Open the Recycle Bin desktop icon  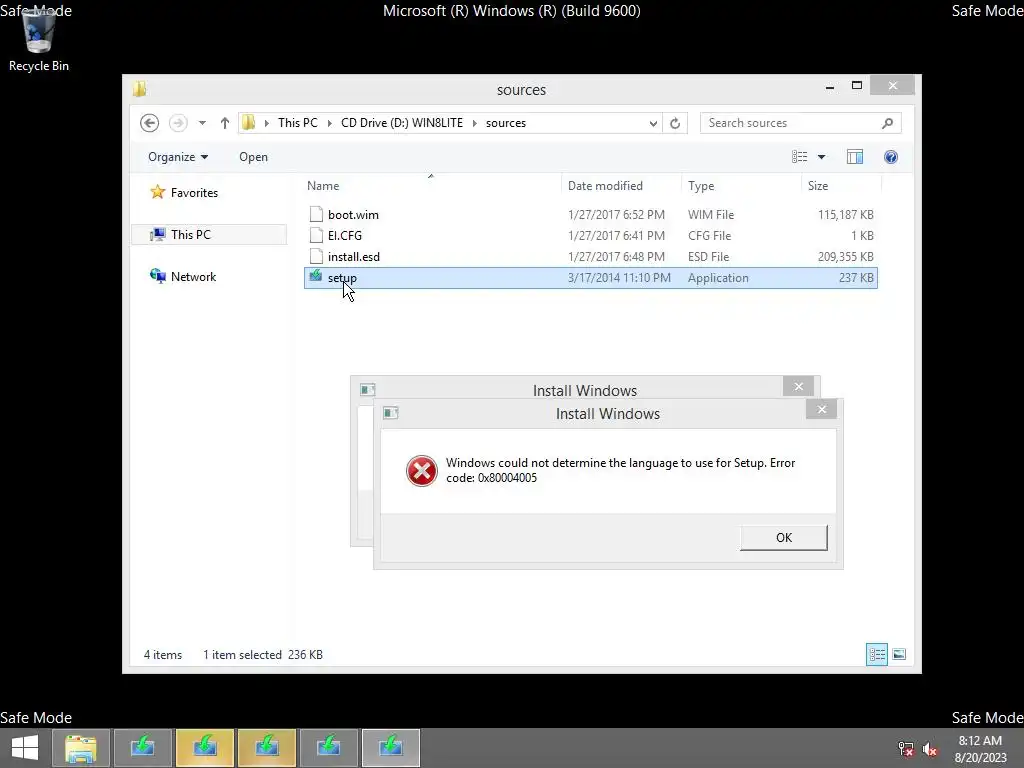tap(39, 39)
